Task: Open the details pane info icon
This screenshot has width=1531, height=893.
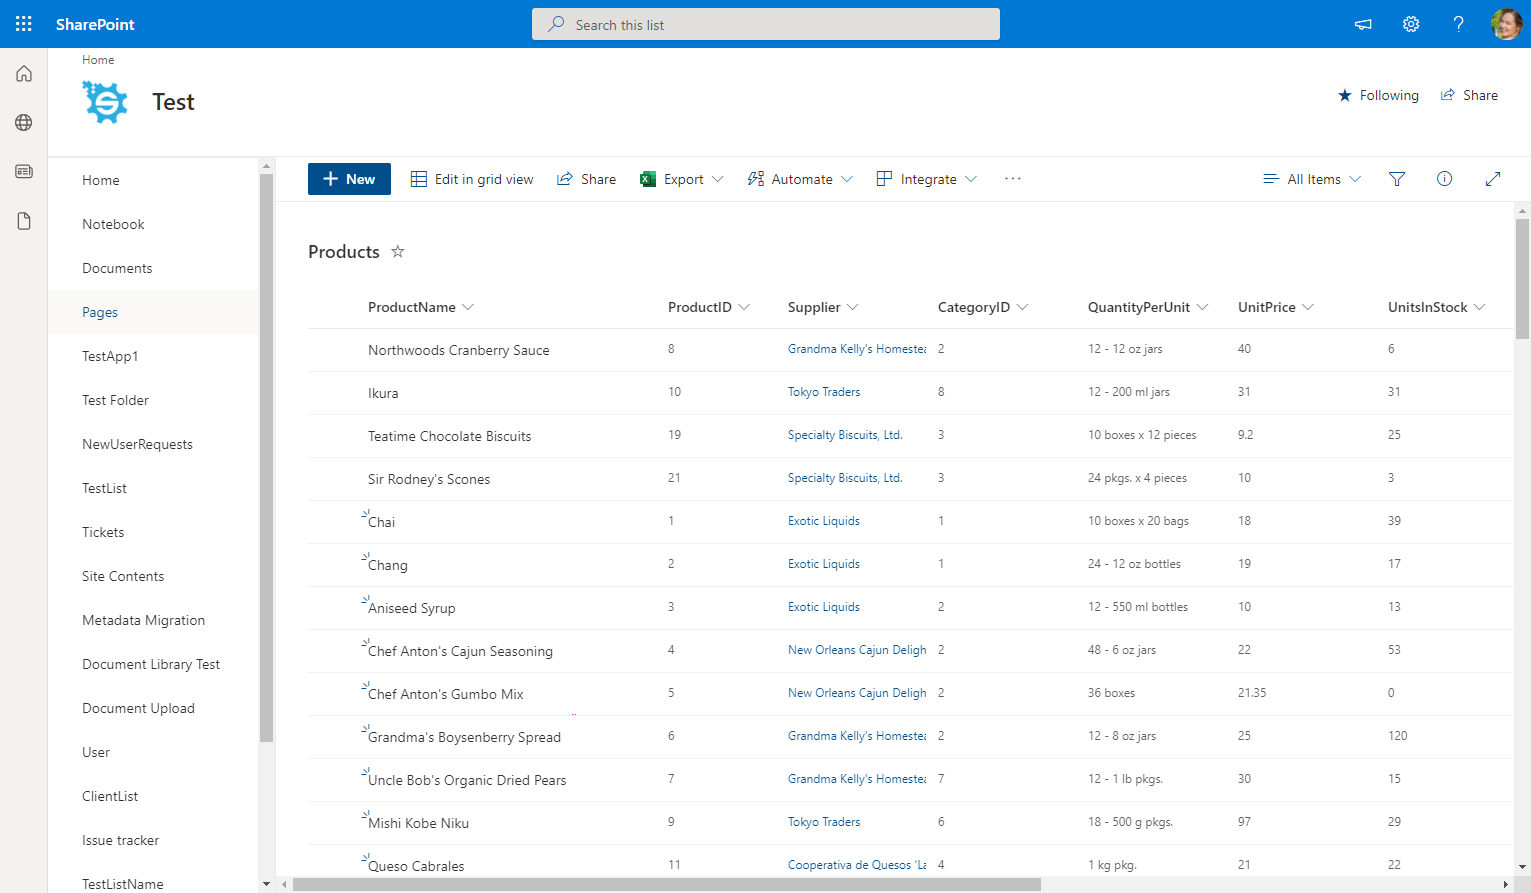Action: pyautogui.click(x=1445, y=179)
